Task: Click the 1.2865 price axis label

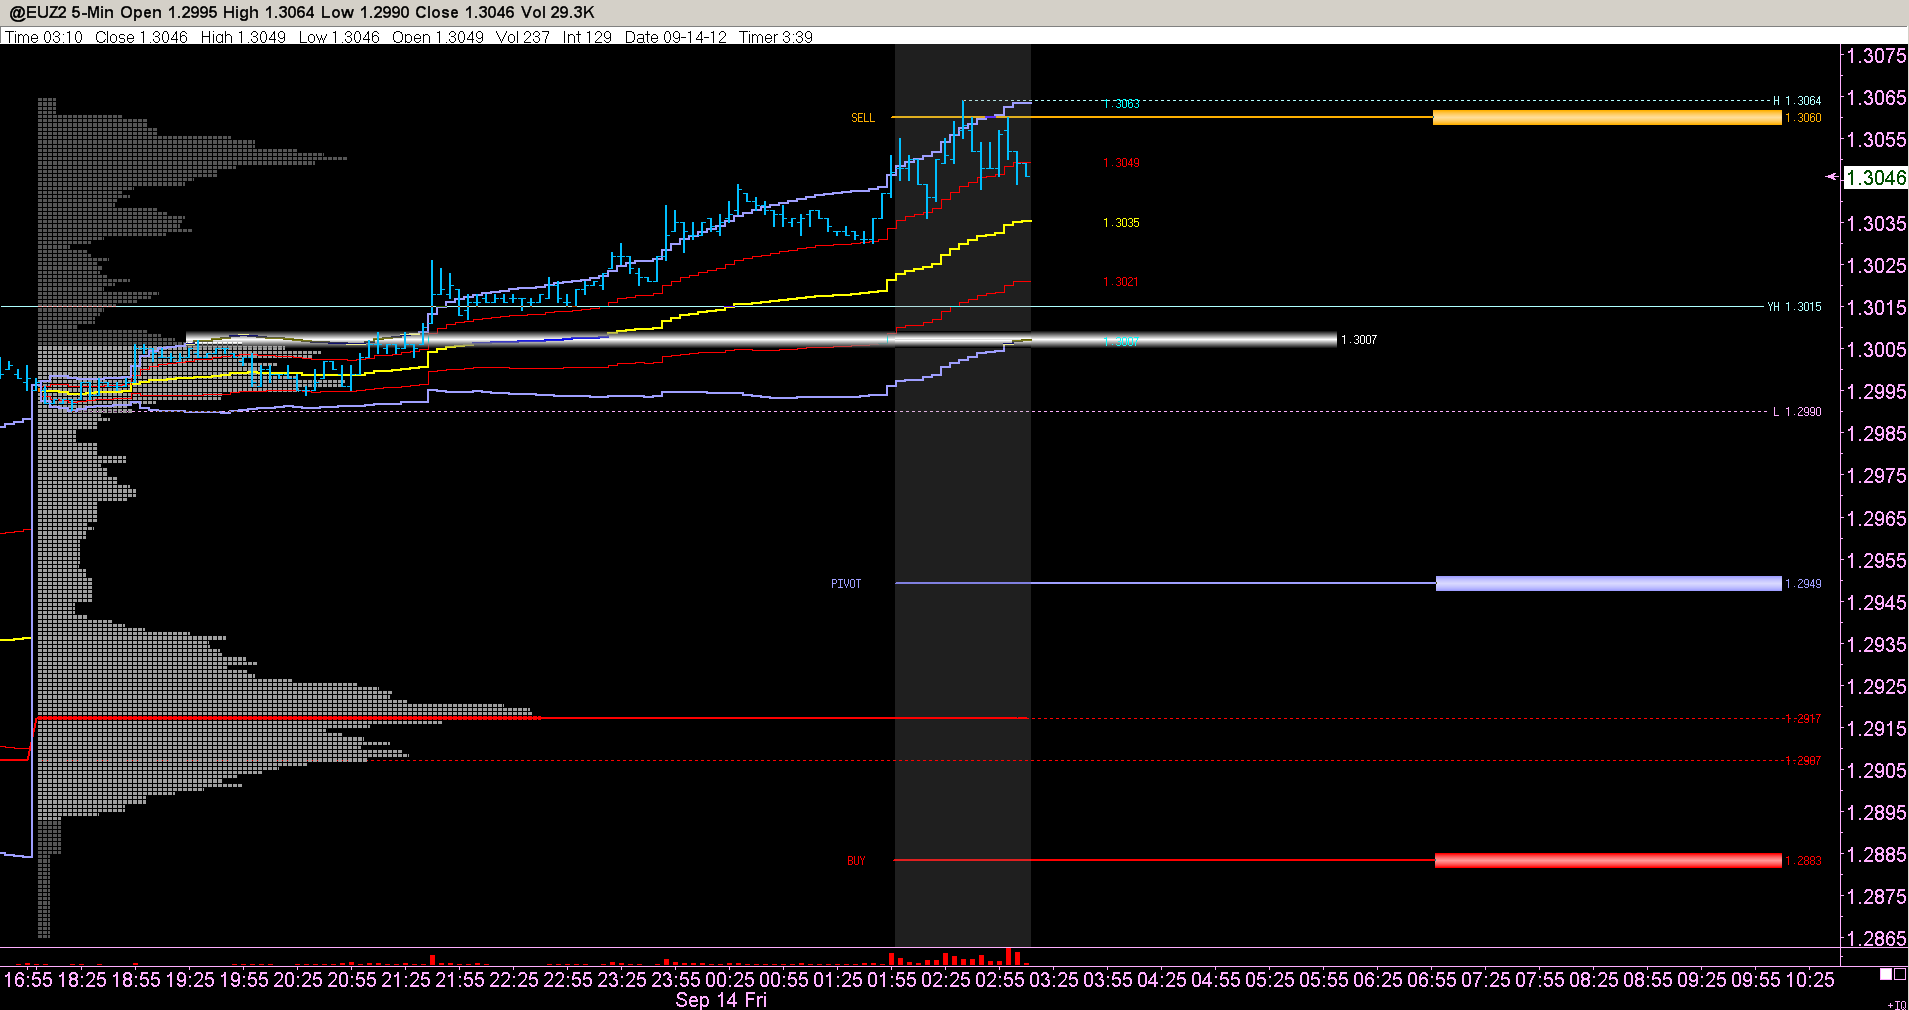Action: (1877, 939)
